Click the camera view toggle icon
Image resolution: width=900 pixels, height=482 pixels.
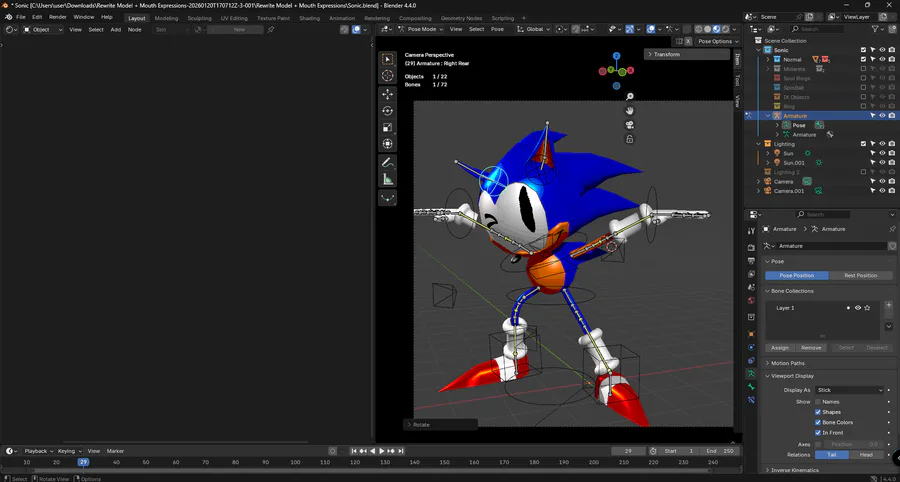[630, 125]
